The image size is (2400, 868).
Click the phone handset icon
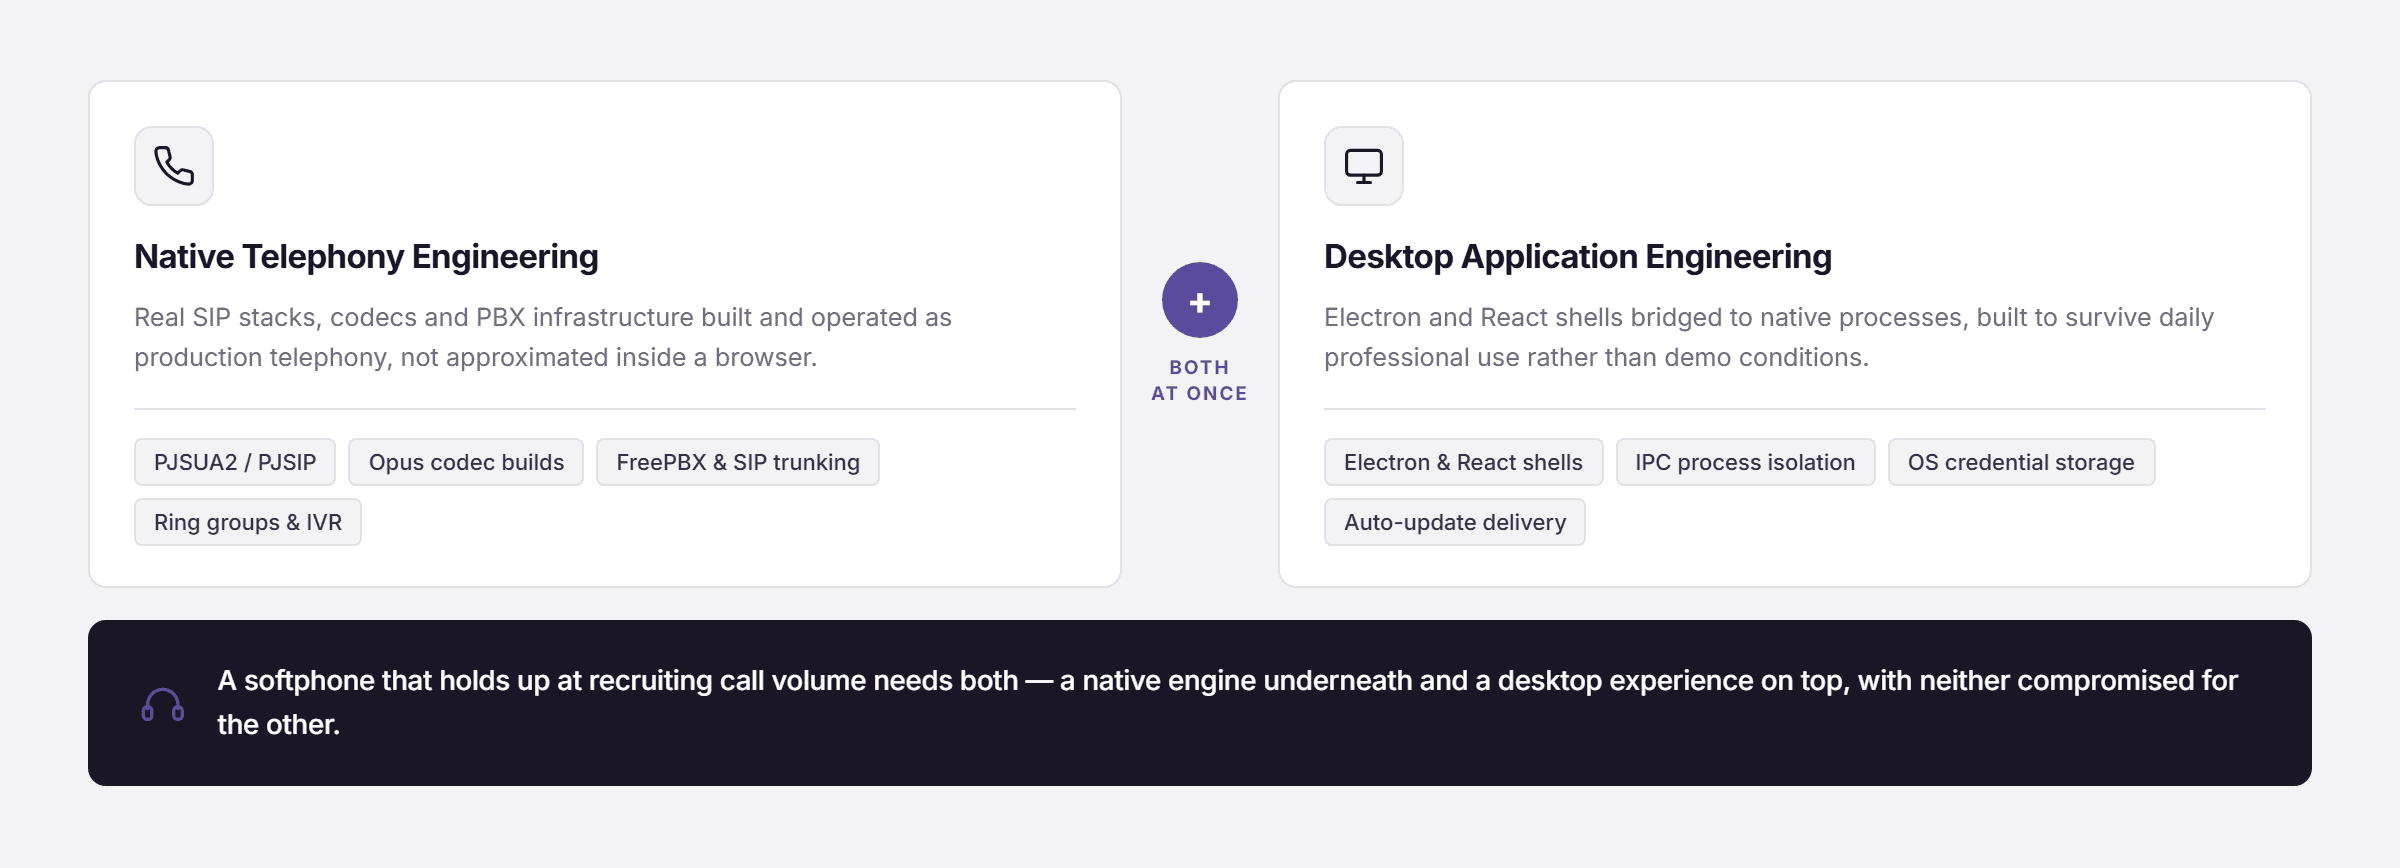174,166
